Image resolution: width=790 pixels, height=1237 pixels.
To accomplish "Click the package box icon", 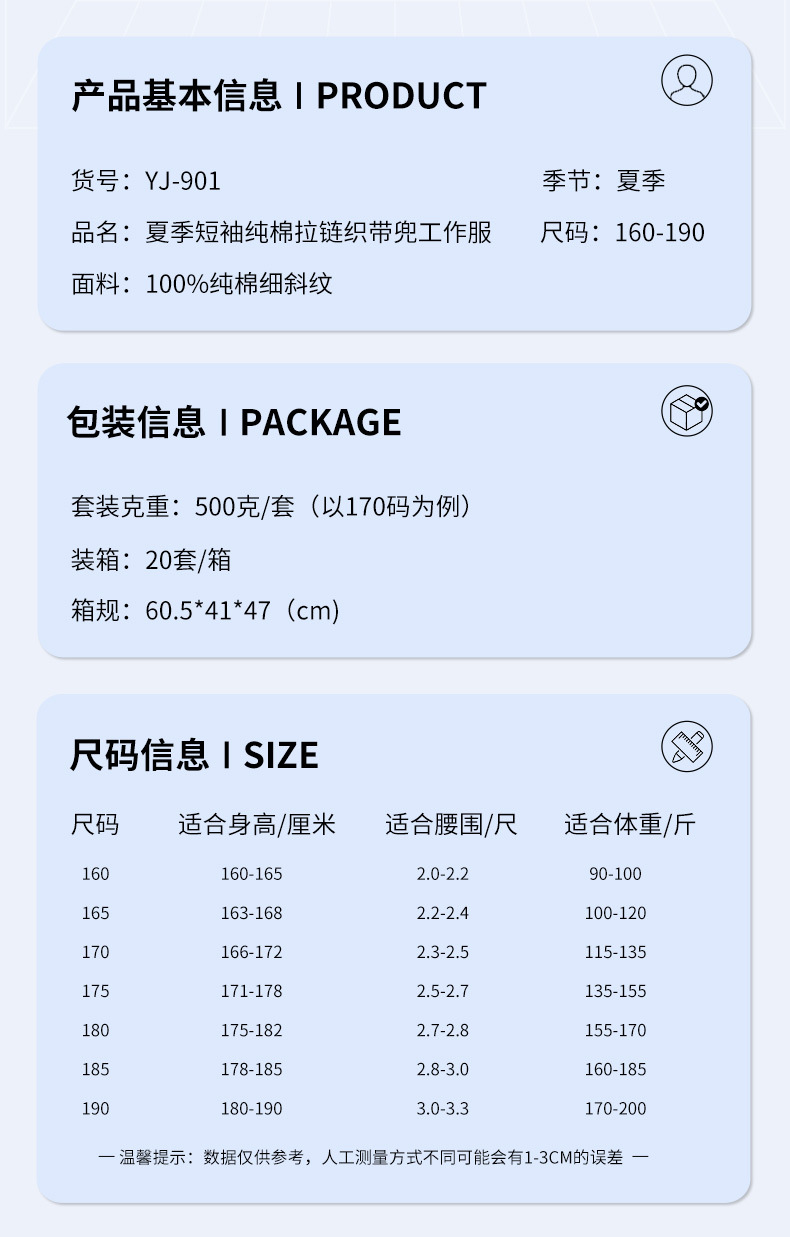I will [x=687, y=411].
